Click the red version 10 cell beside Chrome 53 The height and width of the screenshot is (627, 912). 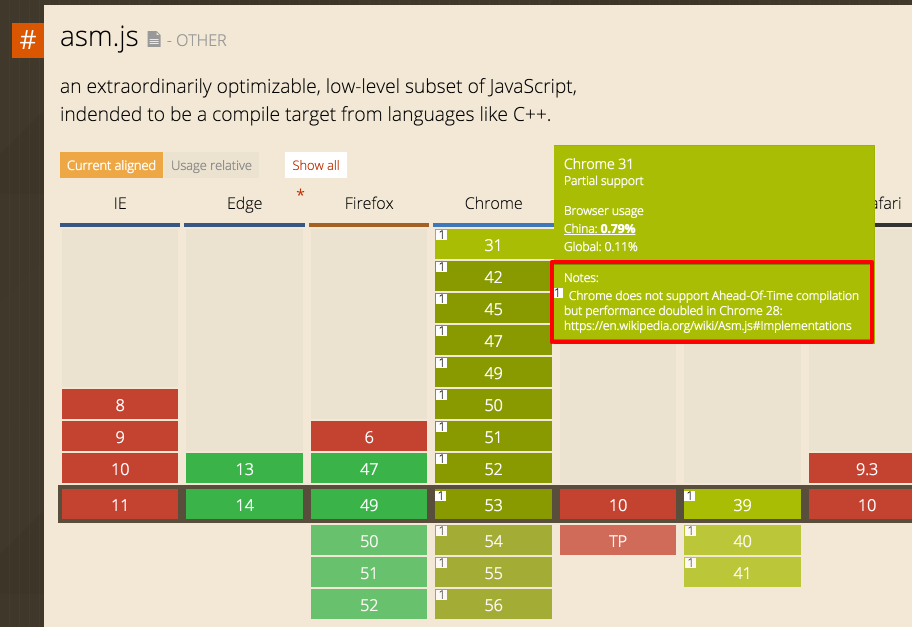(x=618, y=504)
